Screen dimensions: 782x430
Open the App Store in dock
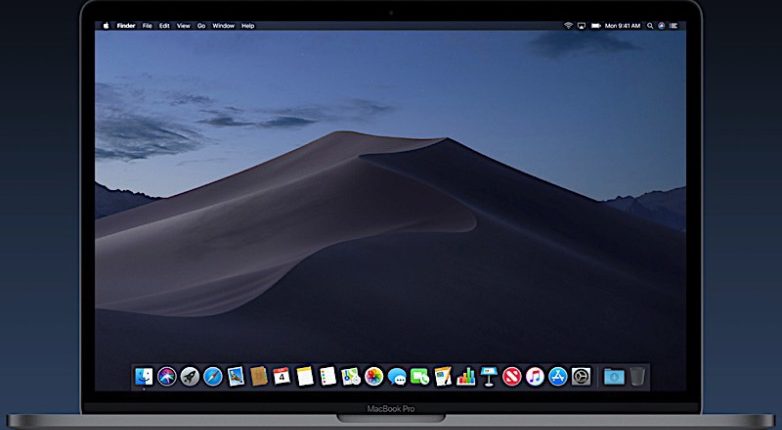(558, 376)
